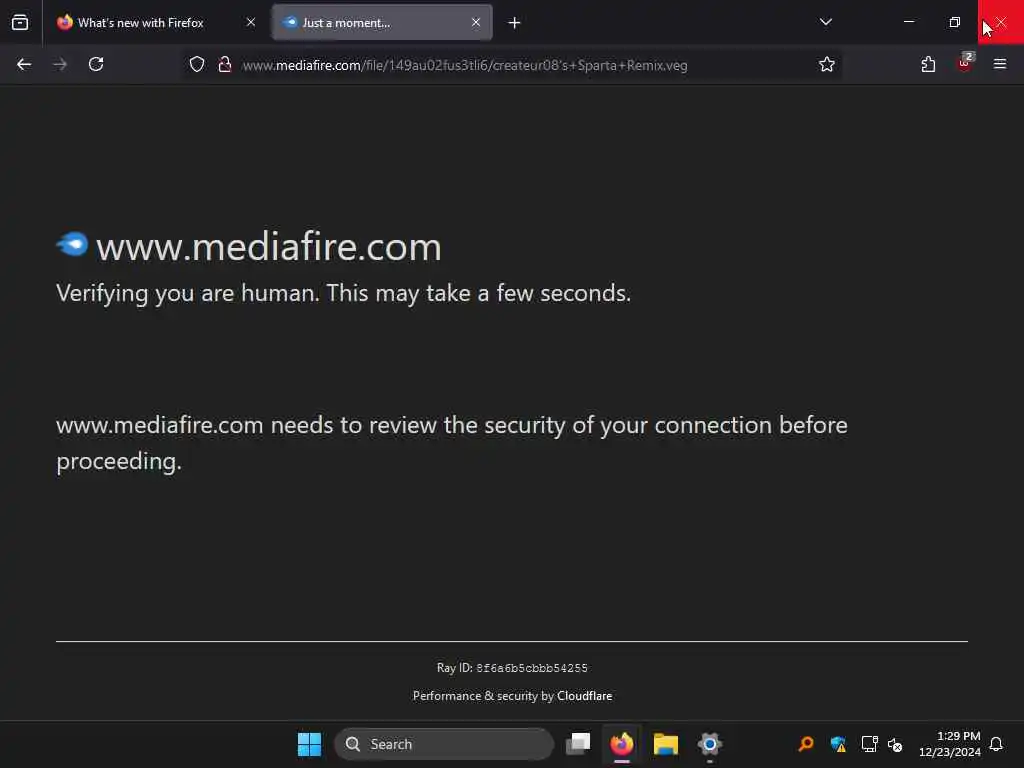Go back one page
The height and width of the screenshot is (768, 1024).
(x=24, y=65)
